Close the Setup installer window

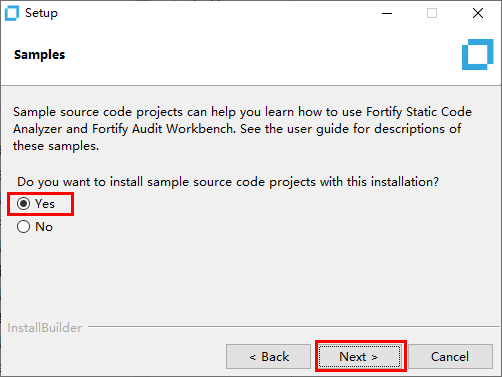click(478, 13)
